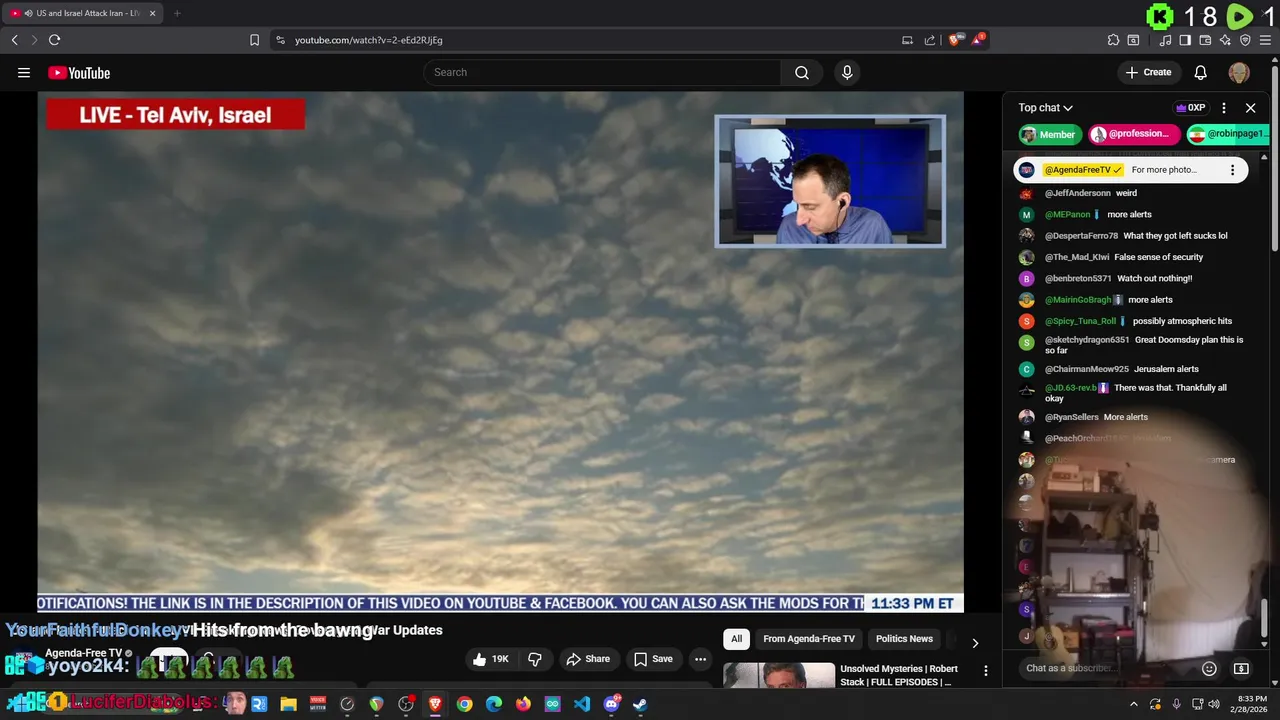This screenshot has width=1280, height=720.
Task: Click the Member chat badge
Action: 1049,134
